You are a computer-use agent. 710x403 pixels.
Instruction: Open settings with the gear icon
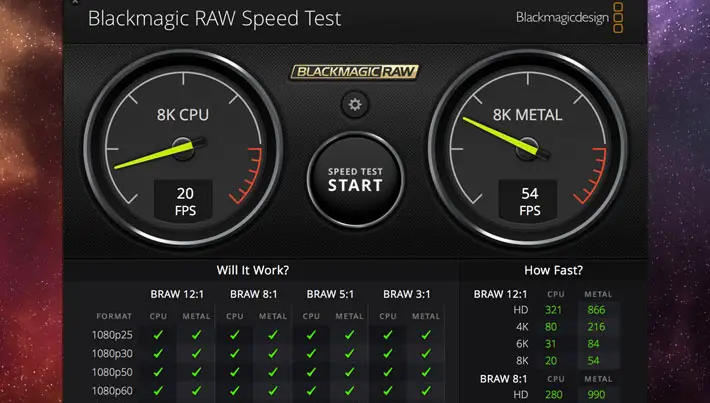click(355, 105)
